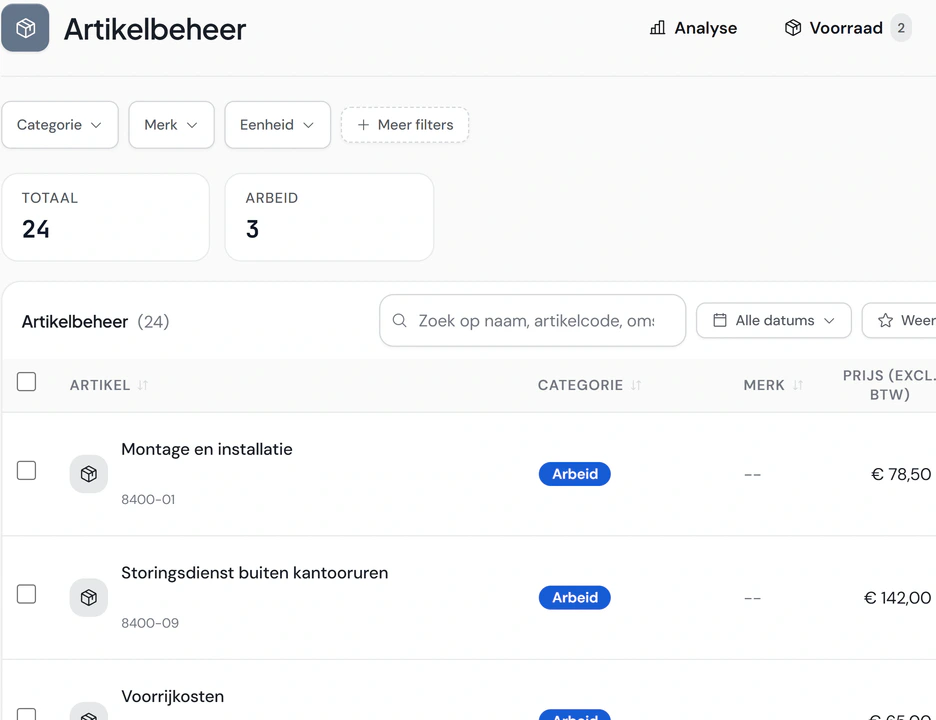
Task: Click the box icon for Storingsdienst buiten kantooruren
Action: 89,598
